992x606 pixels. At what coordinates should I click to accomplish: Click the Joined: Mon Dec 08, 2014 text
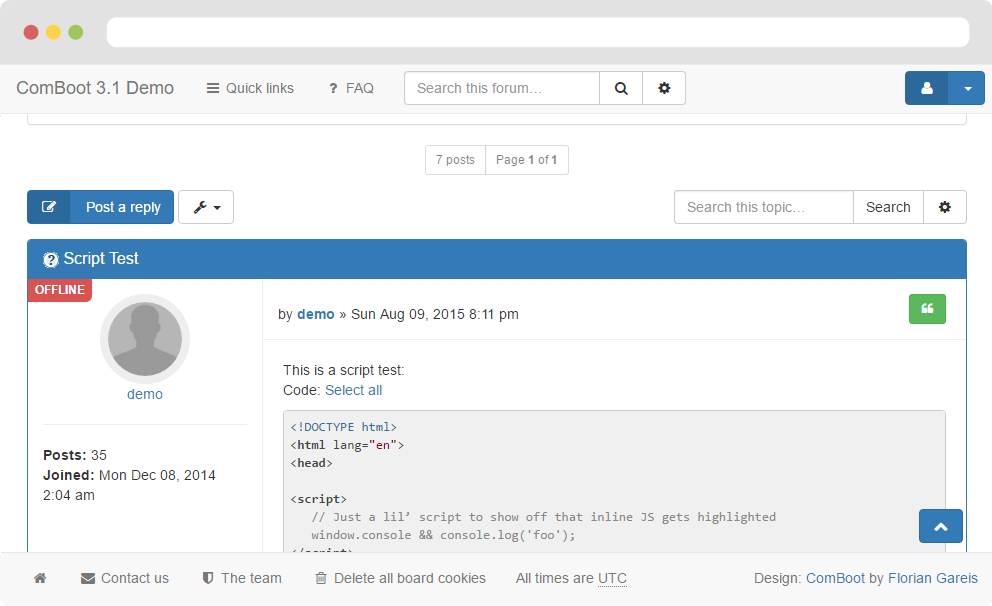click(x=129, y=485)
